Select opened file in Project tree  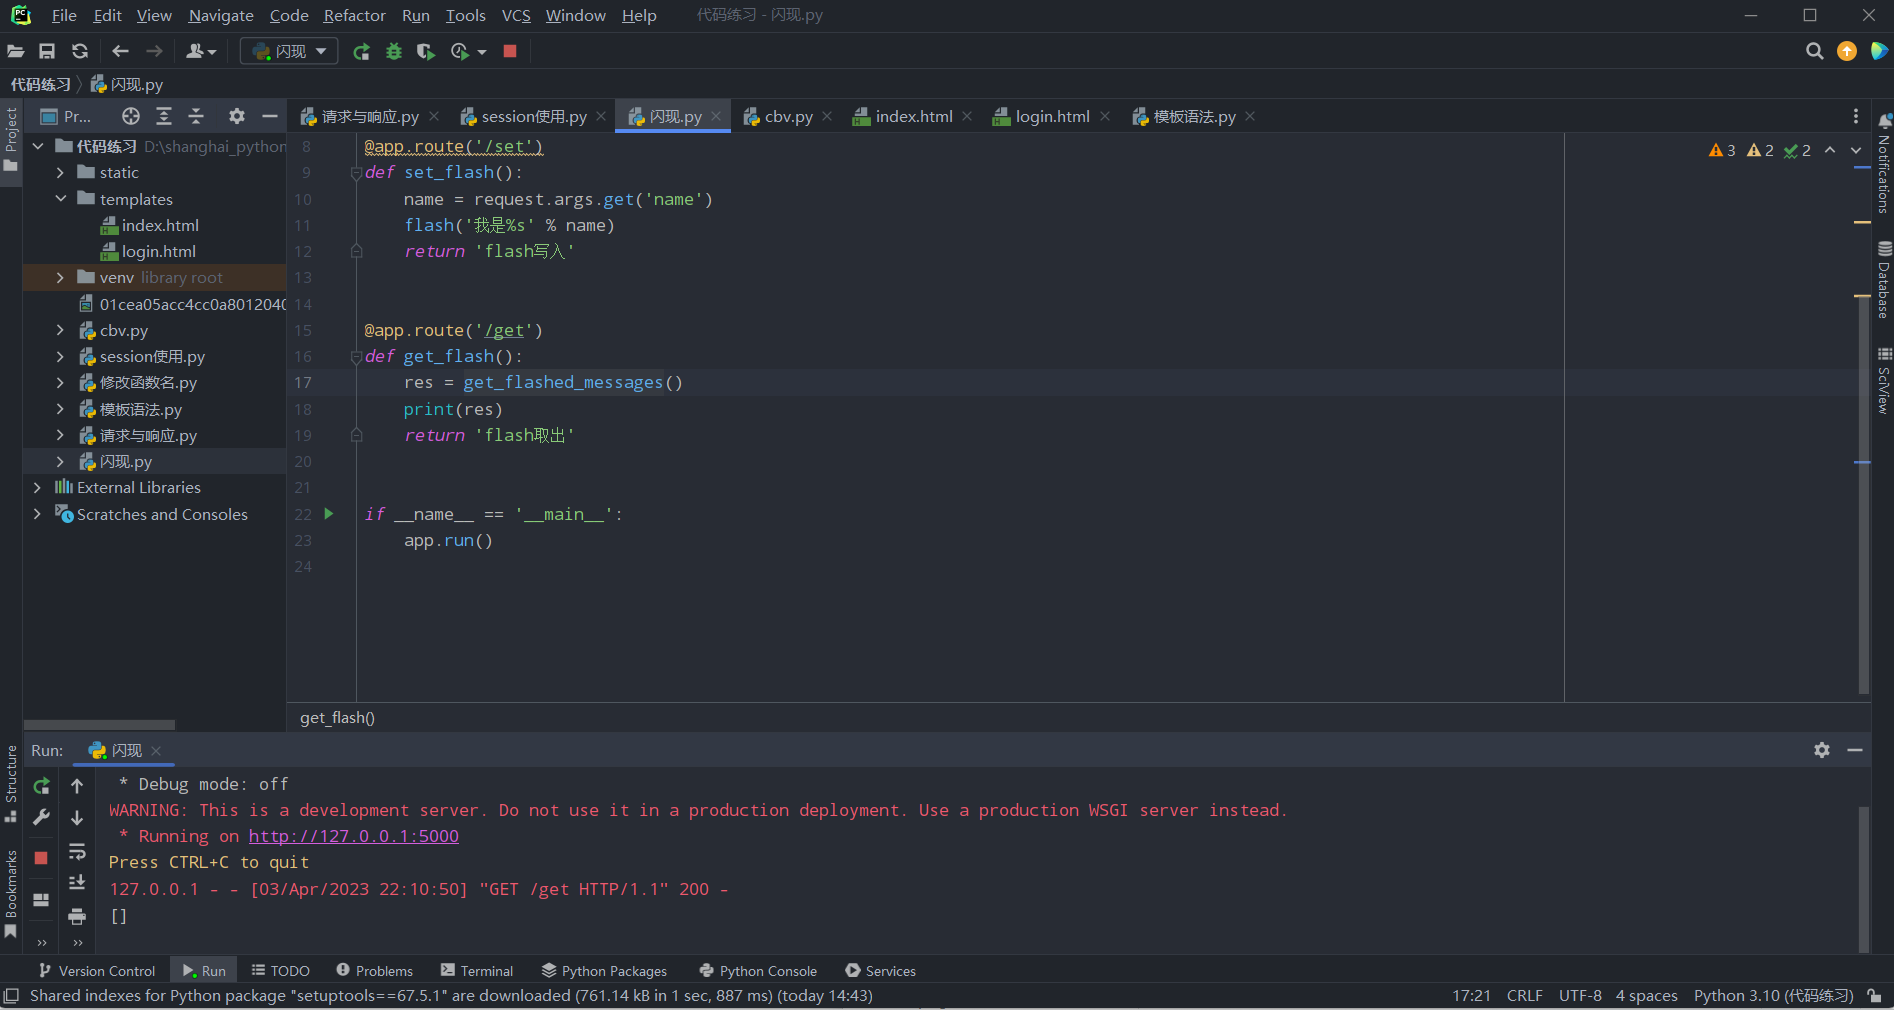click(131, 117)
